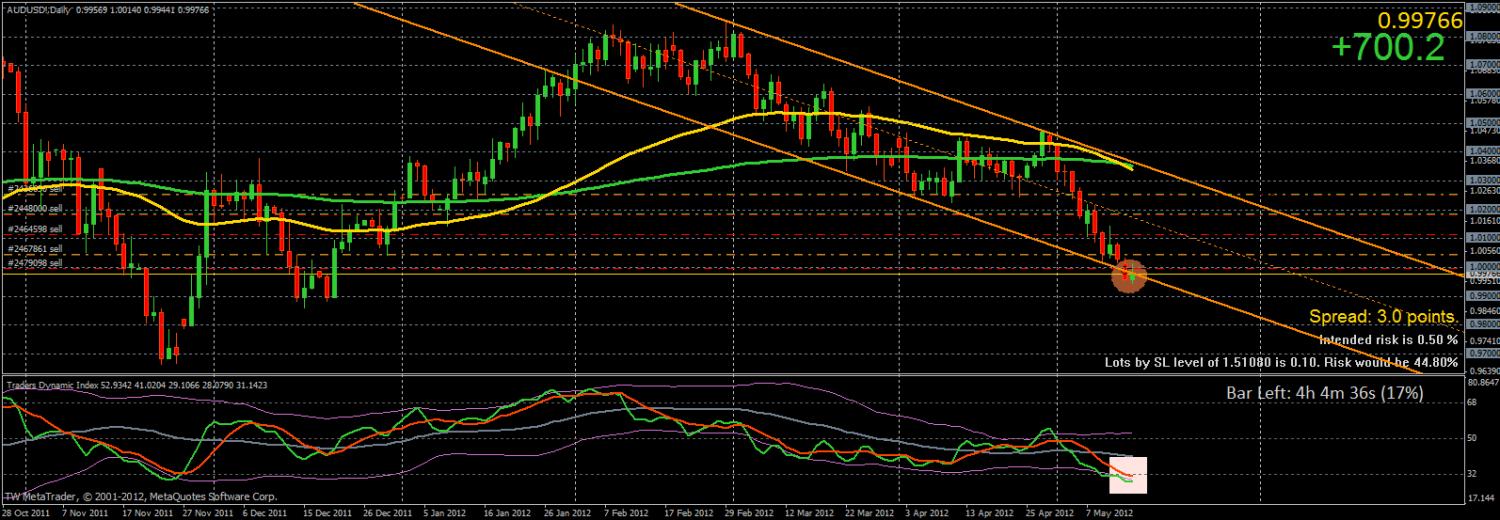Image resolution: width=1500 pixels, height=520 pixels.
Task: Click the 22 Mar 2012 date on time axis
Action: click(869, 511)
